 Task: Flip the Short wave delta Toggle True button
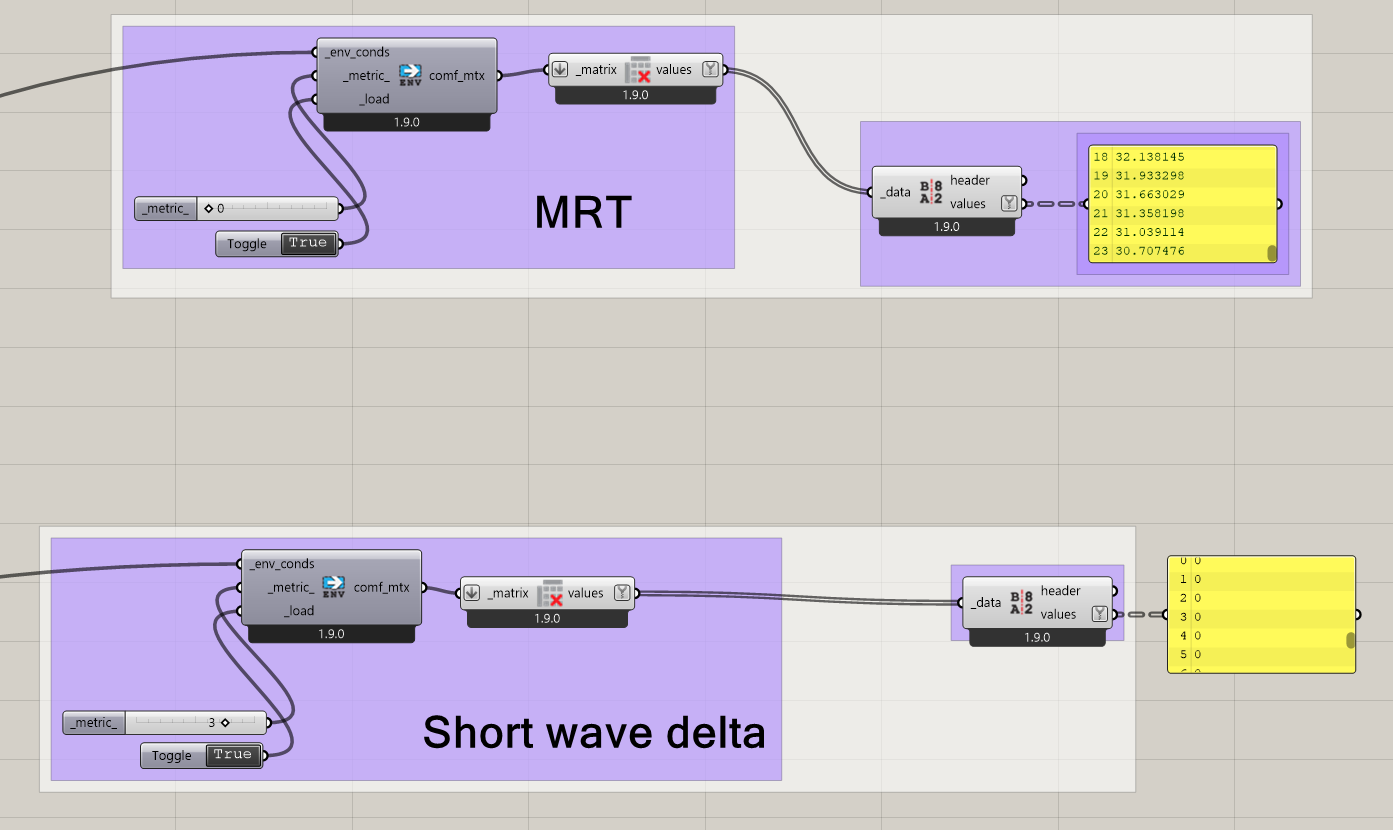tap(233, 755)
